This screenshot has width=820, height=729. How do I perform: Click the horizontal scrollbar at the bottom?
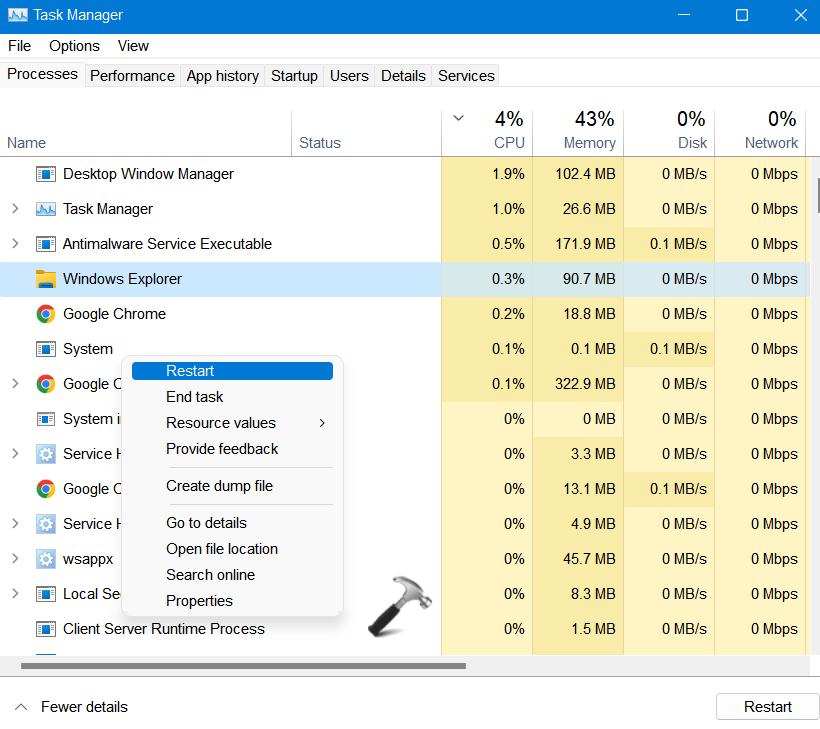coord(243,665)
